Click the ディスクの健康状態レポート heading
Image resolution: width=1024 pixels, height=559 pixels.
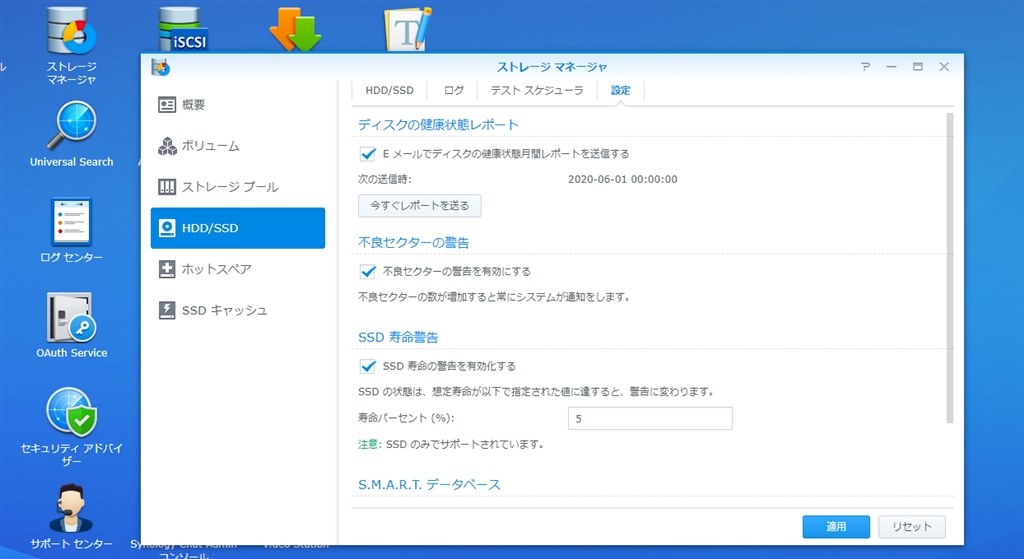[438, 125]
